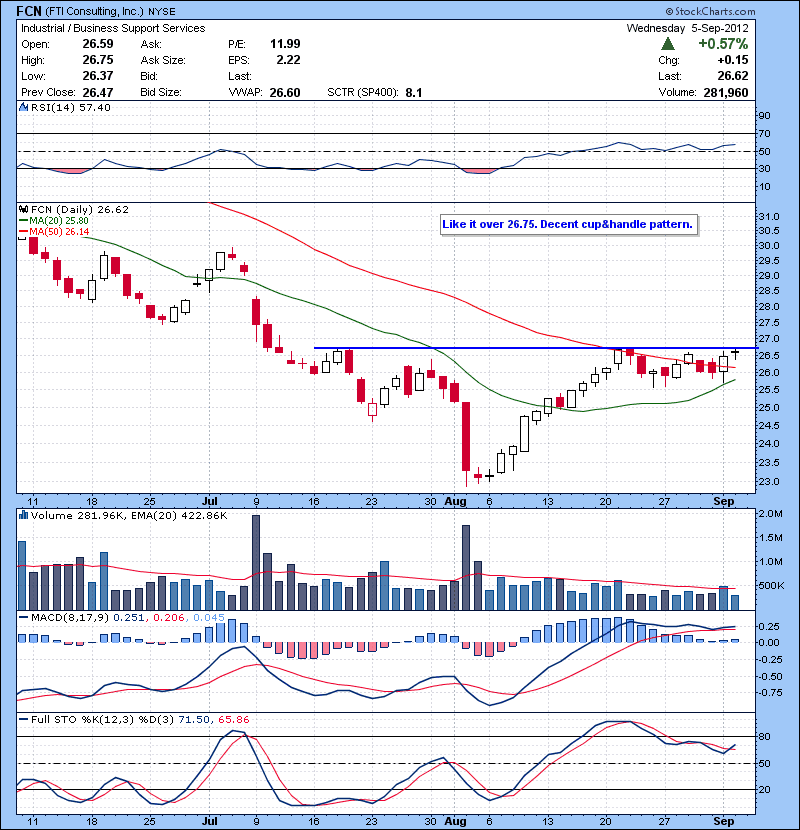The height and width of the screenshot is (830, 800).
Task: Click the EPS value 2.22
Action: click(x=289, y=60)
